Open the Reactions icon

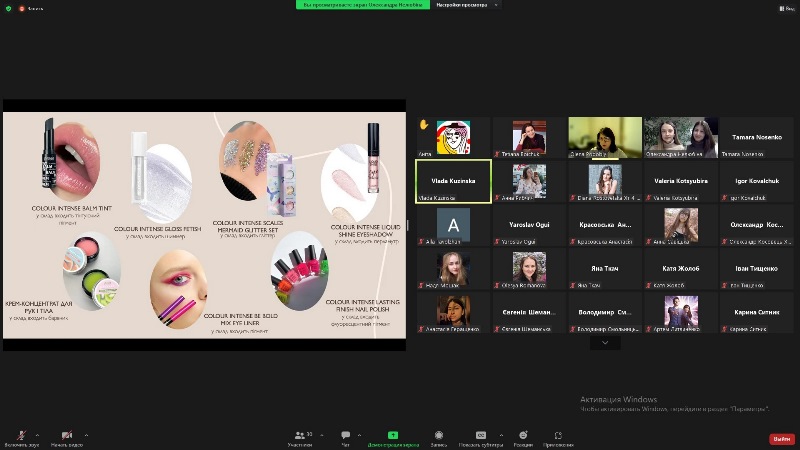523,436
